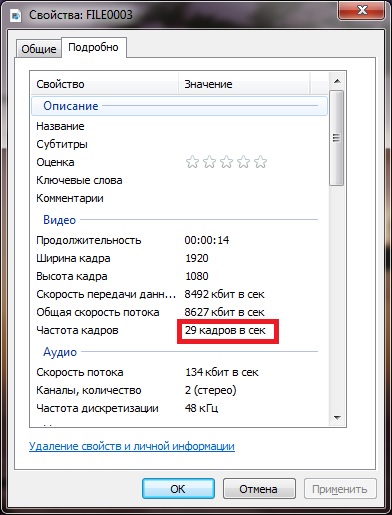Click the frame width value 1920
392x515 pixels.
click(197, 258)
